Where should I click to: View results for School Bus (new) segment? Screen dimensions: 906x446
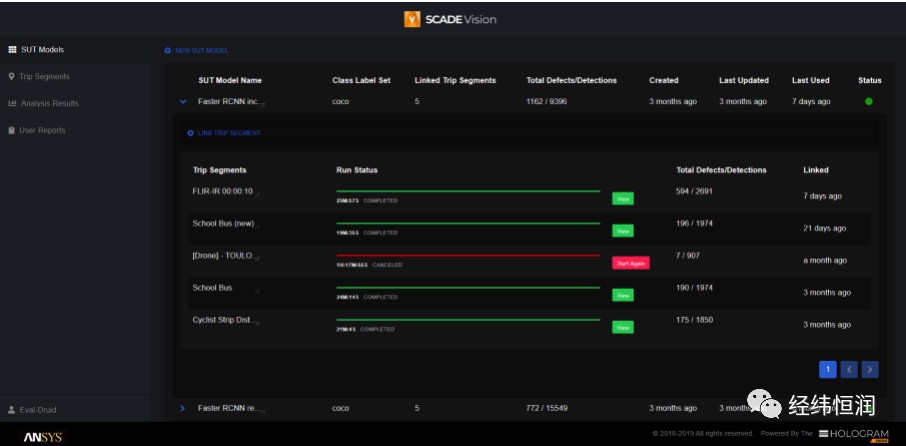pyautogui.click(x=623, y=231)
